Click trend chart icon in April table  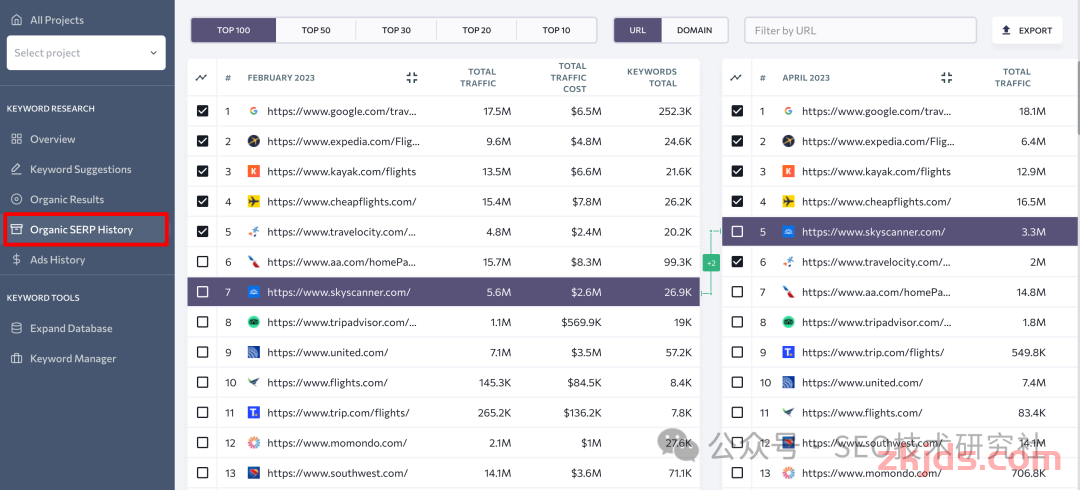click(736, 78)
